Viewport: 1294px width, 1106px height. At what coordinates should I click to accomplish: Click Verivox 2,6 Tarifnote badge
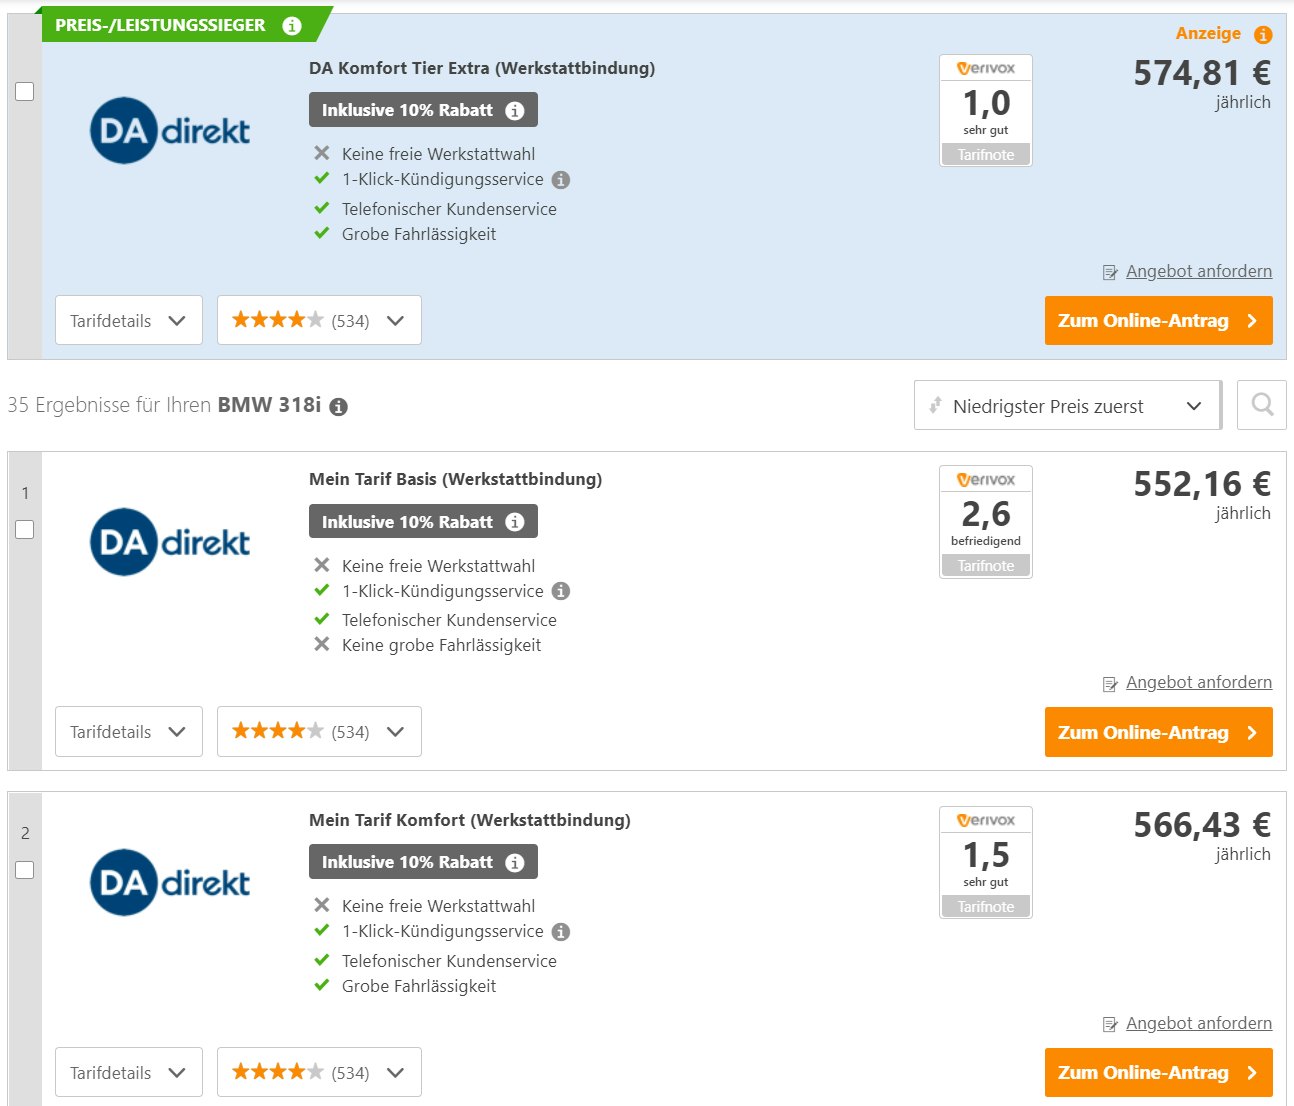pos(986,522)
